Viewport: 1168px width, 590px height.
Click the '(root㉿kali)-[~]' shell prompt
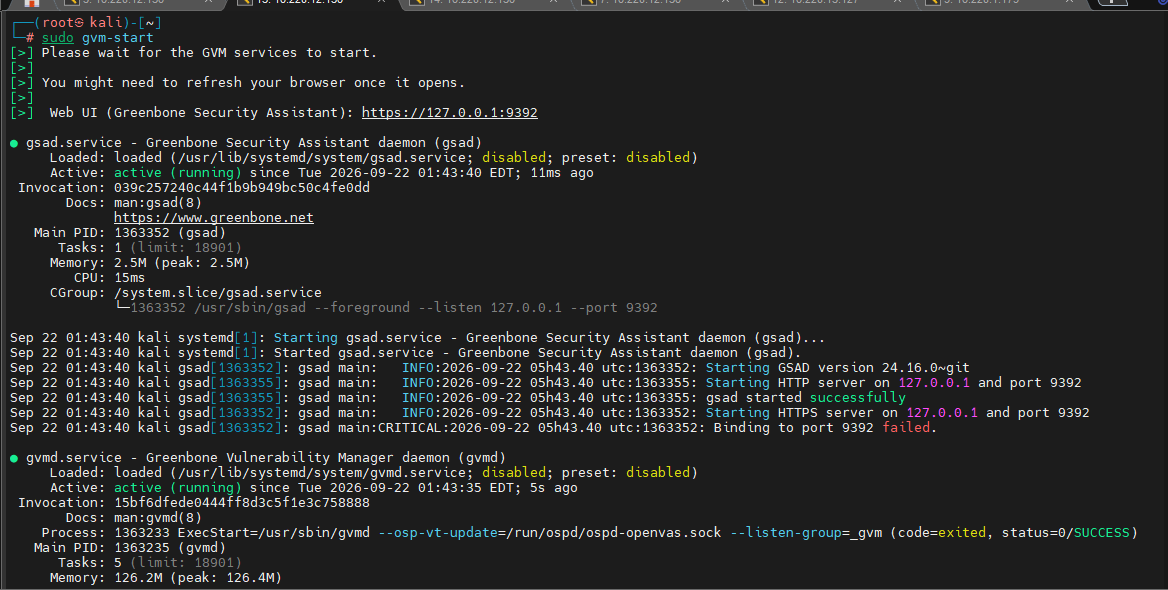coord(98,22)
